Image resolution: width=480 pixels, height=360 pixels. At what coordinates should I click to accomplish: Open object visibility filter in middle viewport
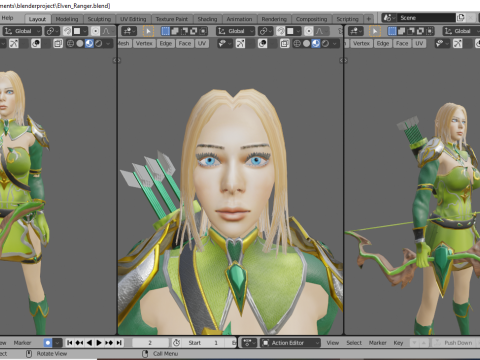pyautogui.click(x=224, y=43)
